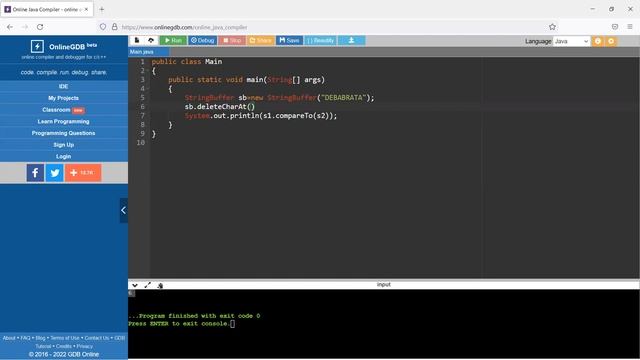The width and height of the screenshot is (640, 360).
Task: Open the orange settings gear icon
Action: coord(611,41)
